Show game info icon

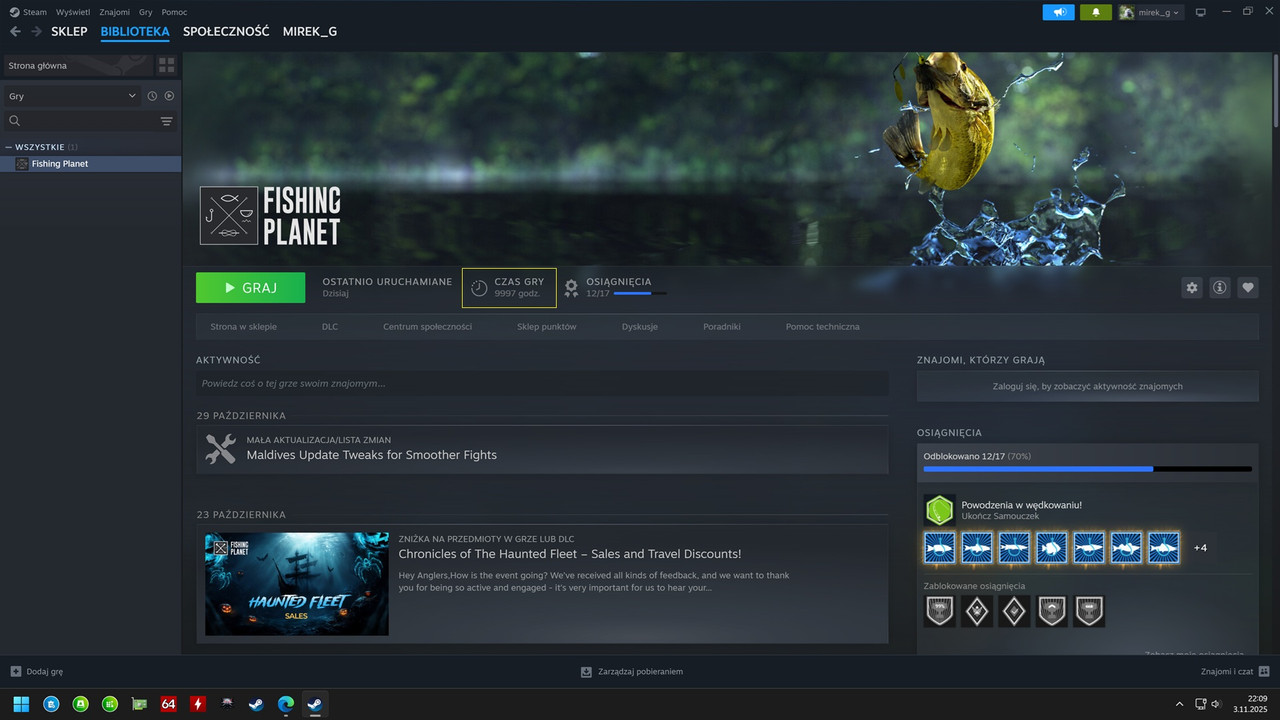pos(1220,288)
